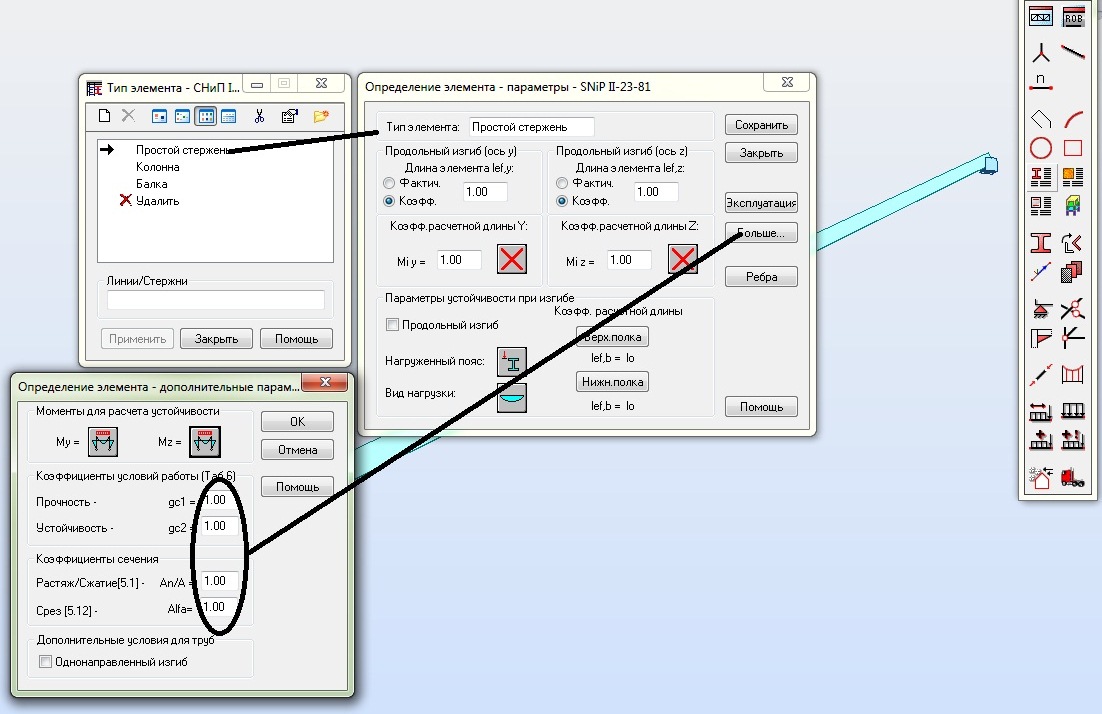Image resolution: width=1102 pixels, height=714 pixels.
Task: Click Помощь in the parameters dialog
Action: [761, 407]
